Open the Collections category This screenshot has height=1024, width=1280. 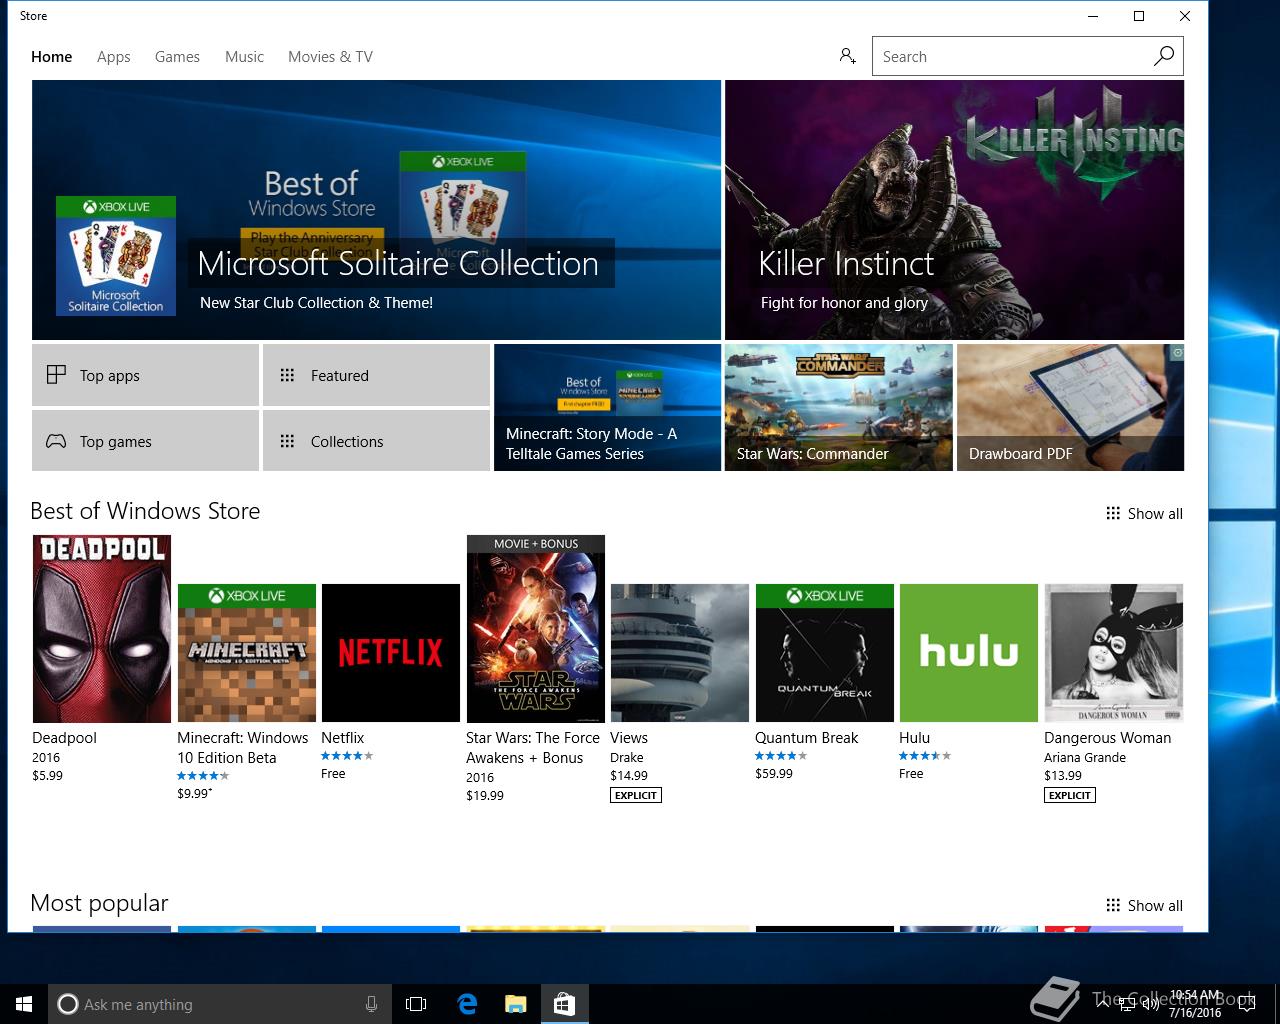pyautogui.click(x=376, y=441)
